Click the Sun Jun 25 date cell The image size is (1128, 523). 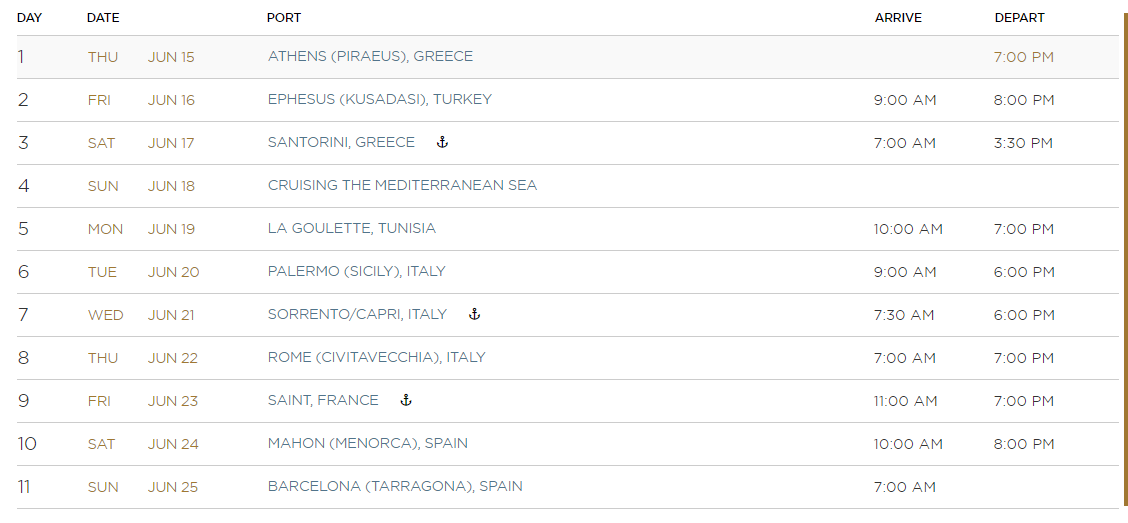(x=142, y=487)
